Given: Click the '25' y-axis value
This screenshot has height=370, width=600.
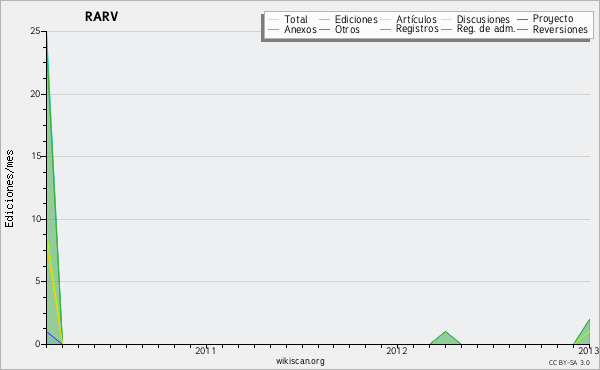Looking at the screenshot, I should (x=36, y=31).
